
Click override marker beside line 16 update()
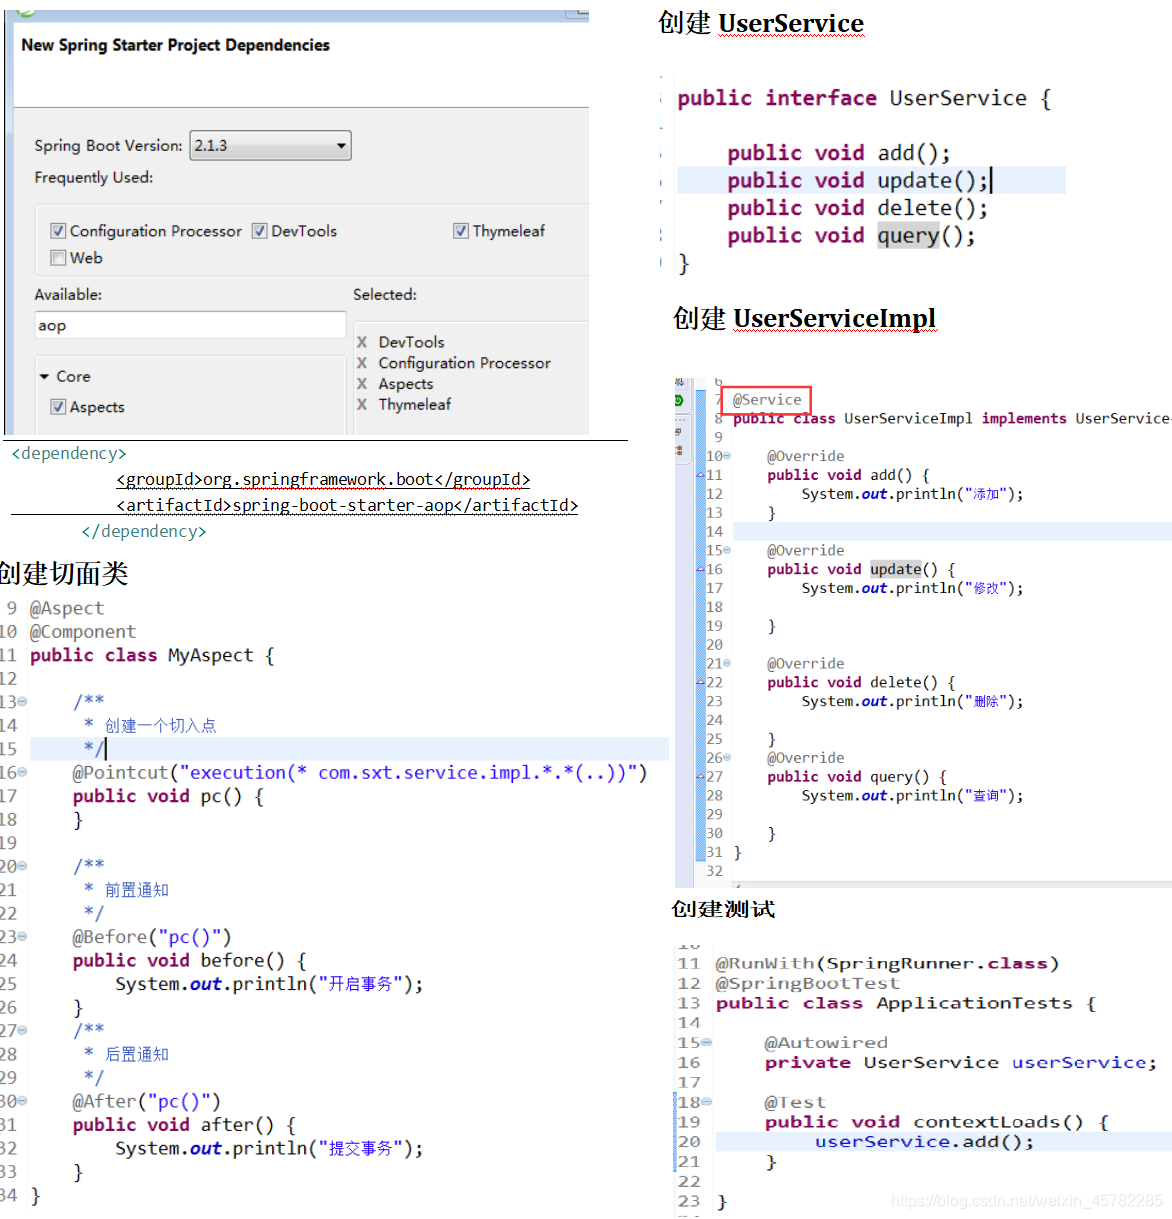coord(701,569)
